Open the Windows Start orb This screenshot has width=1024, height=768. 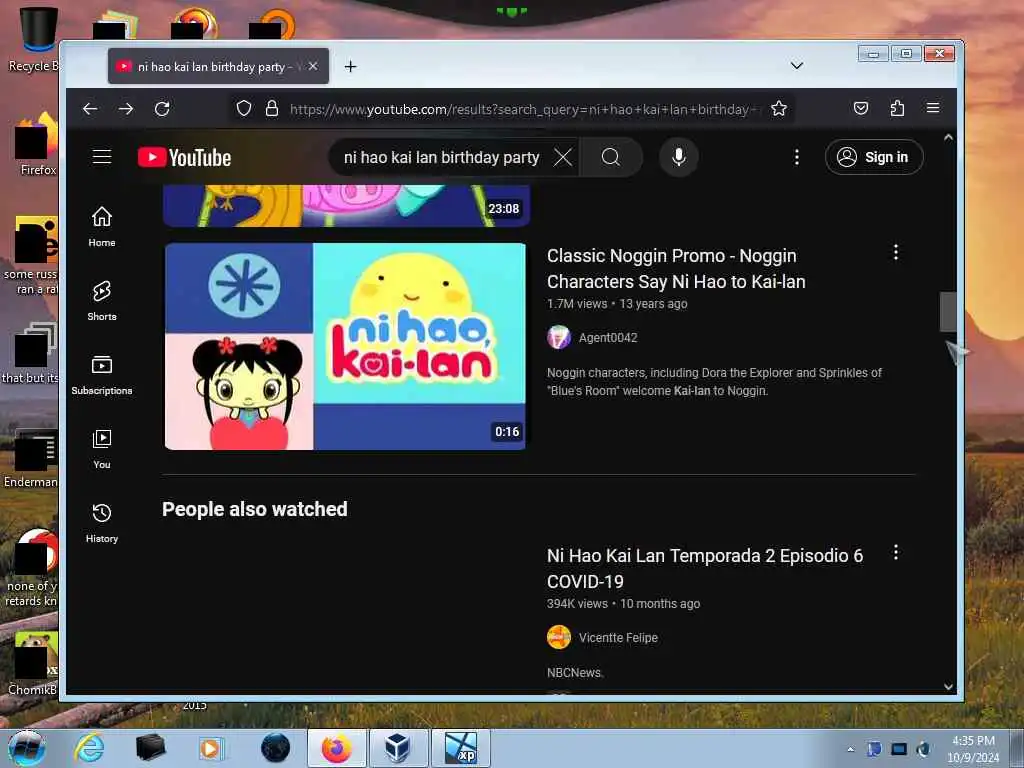(26, 748)
